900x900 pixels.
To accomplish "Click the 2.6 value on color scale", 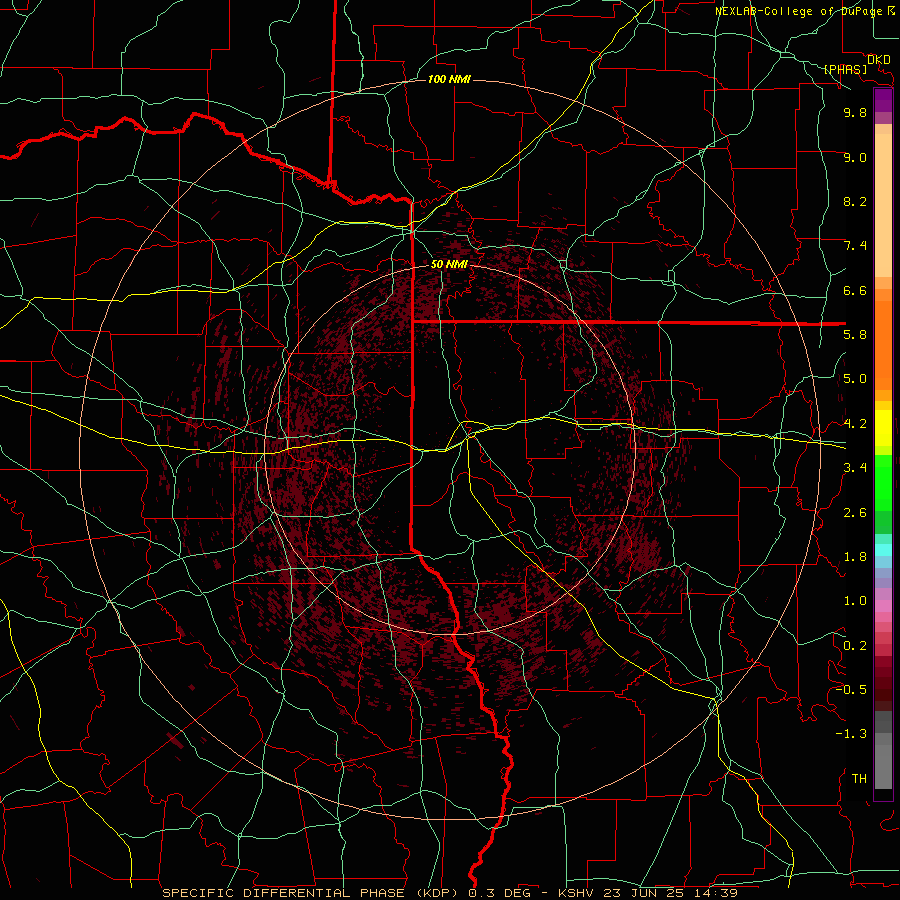I will [x=855, y=512].
